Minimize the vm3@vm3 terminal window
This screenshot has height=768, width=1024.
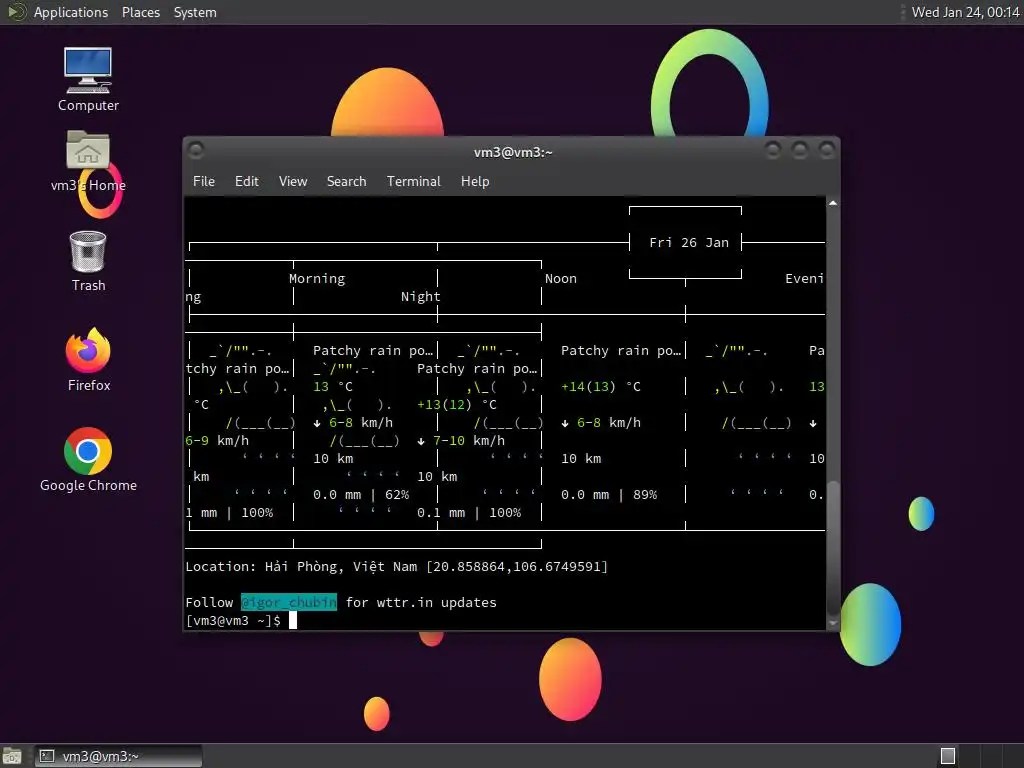coord(773,151)
